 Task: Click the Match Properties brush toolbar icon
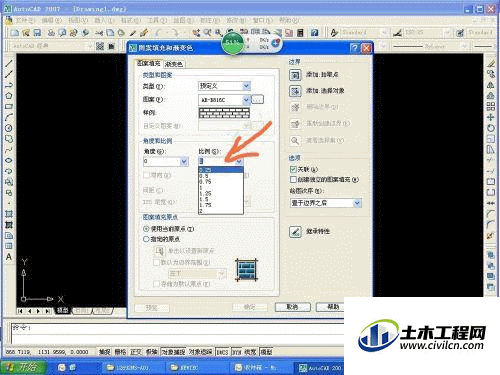(x=144, y=33)
